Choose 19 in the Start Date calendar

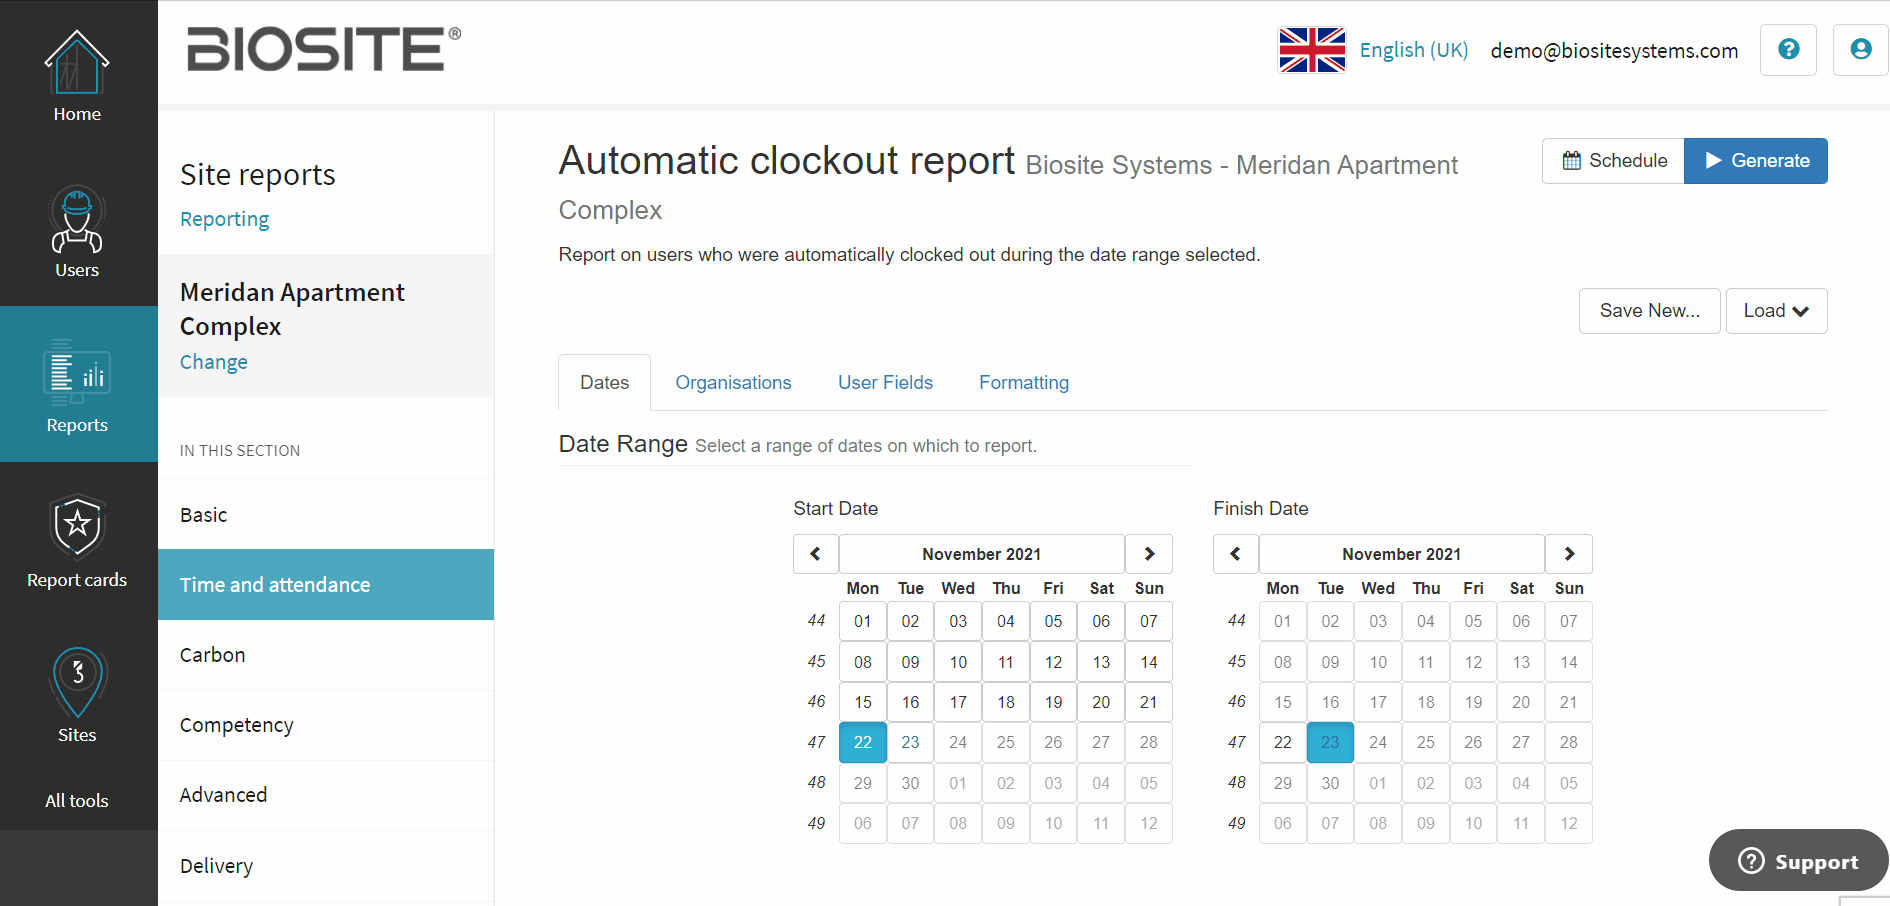pyautogui.click(x=1053, y=702)
